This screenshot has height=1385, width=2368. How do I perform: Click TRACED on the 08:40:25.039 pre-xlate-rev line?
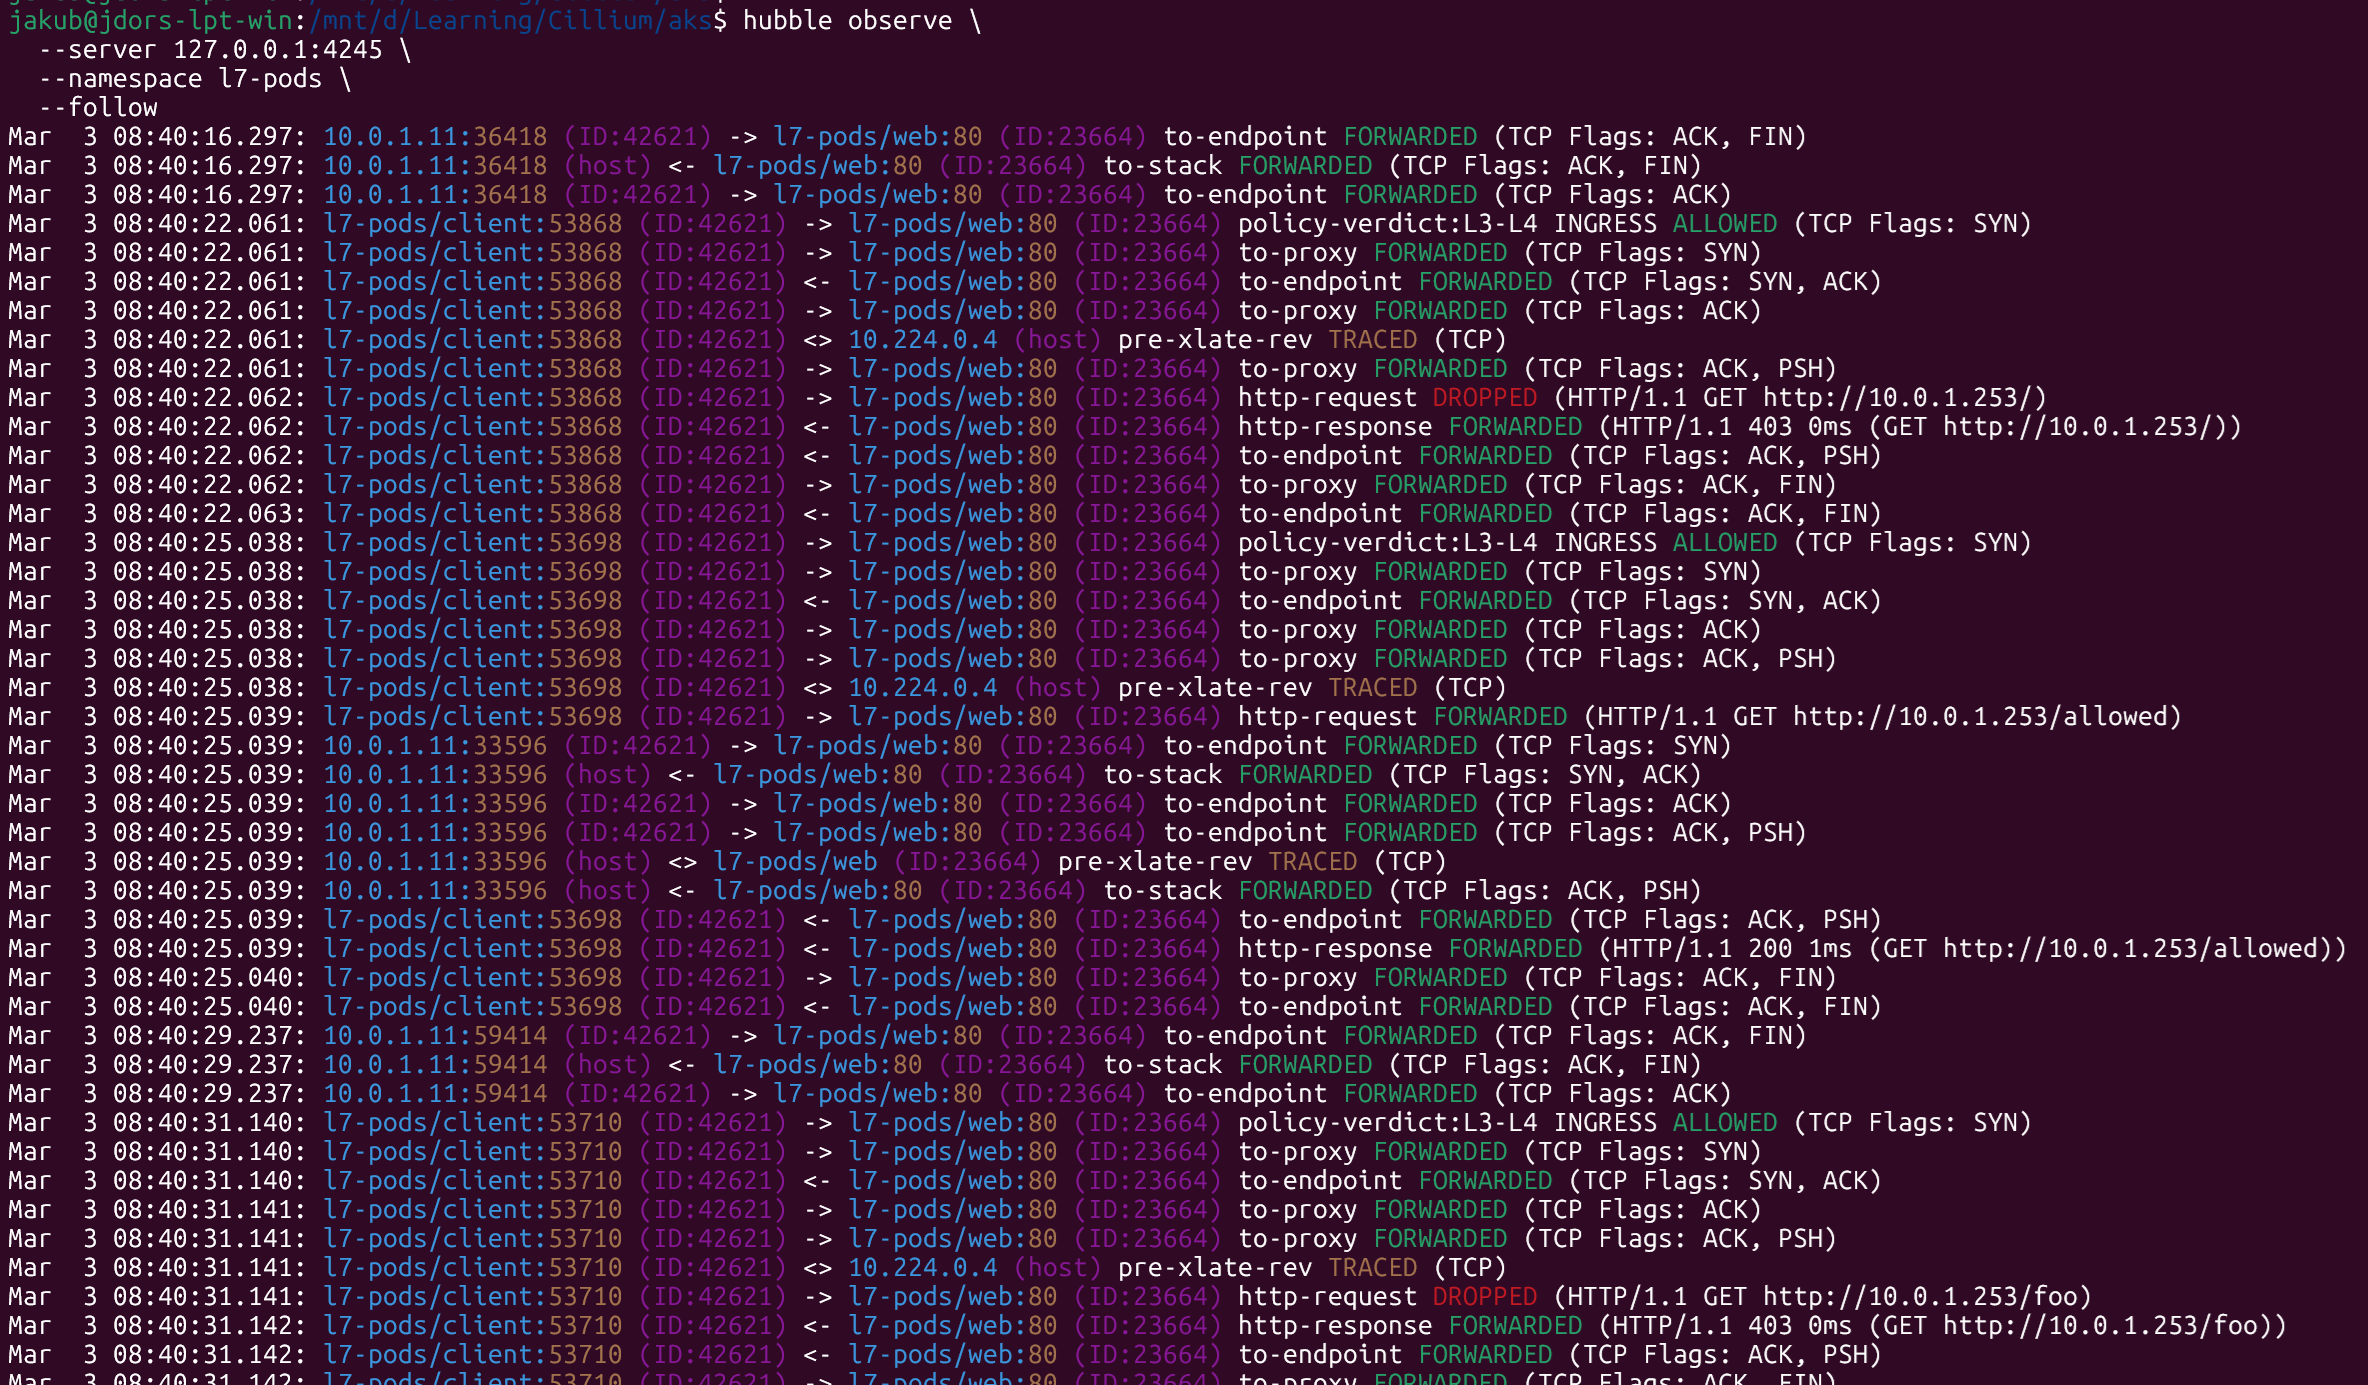click(1312, 861)
